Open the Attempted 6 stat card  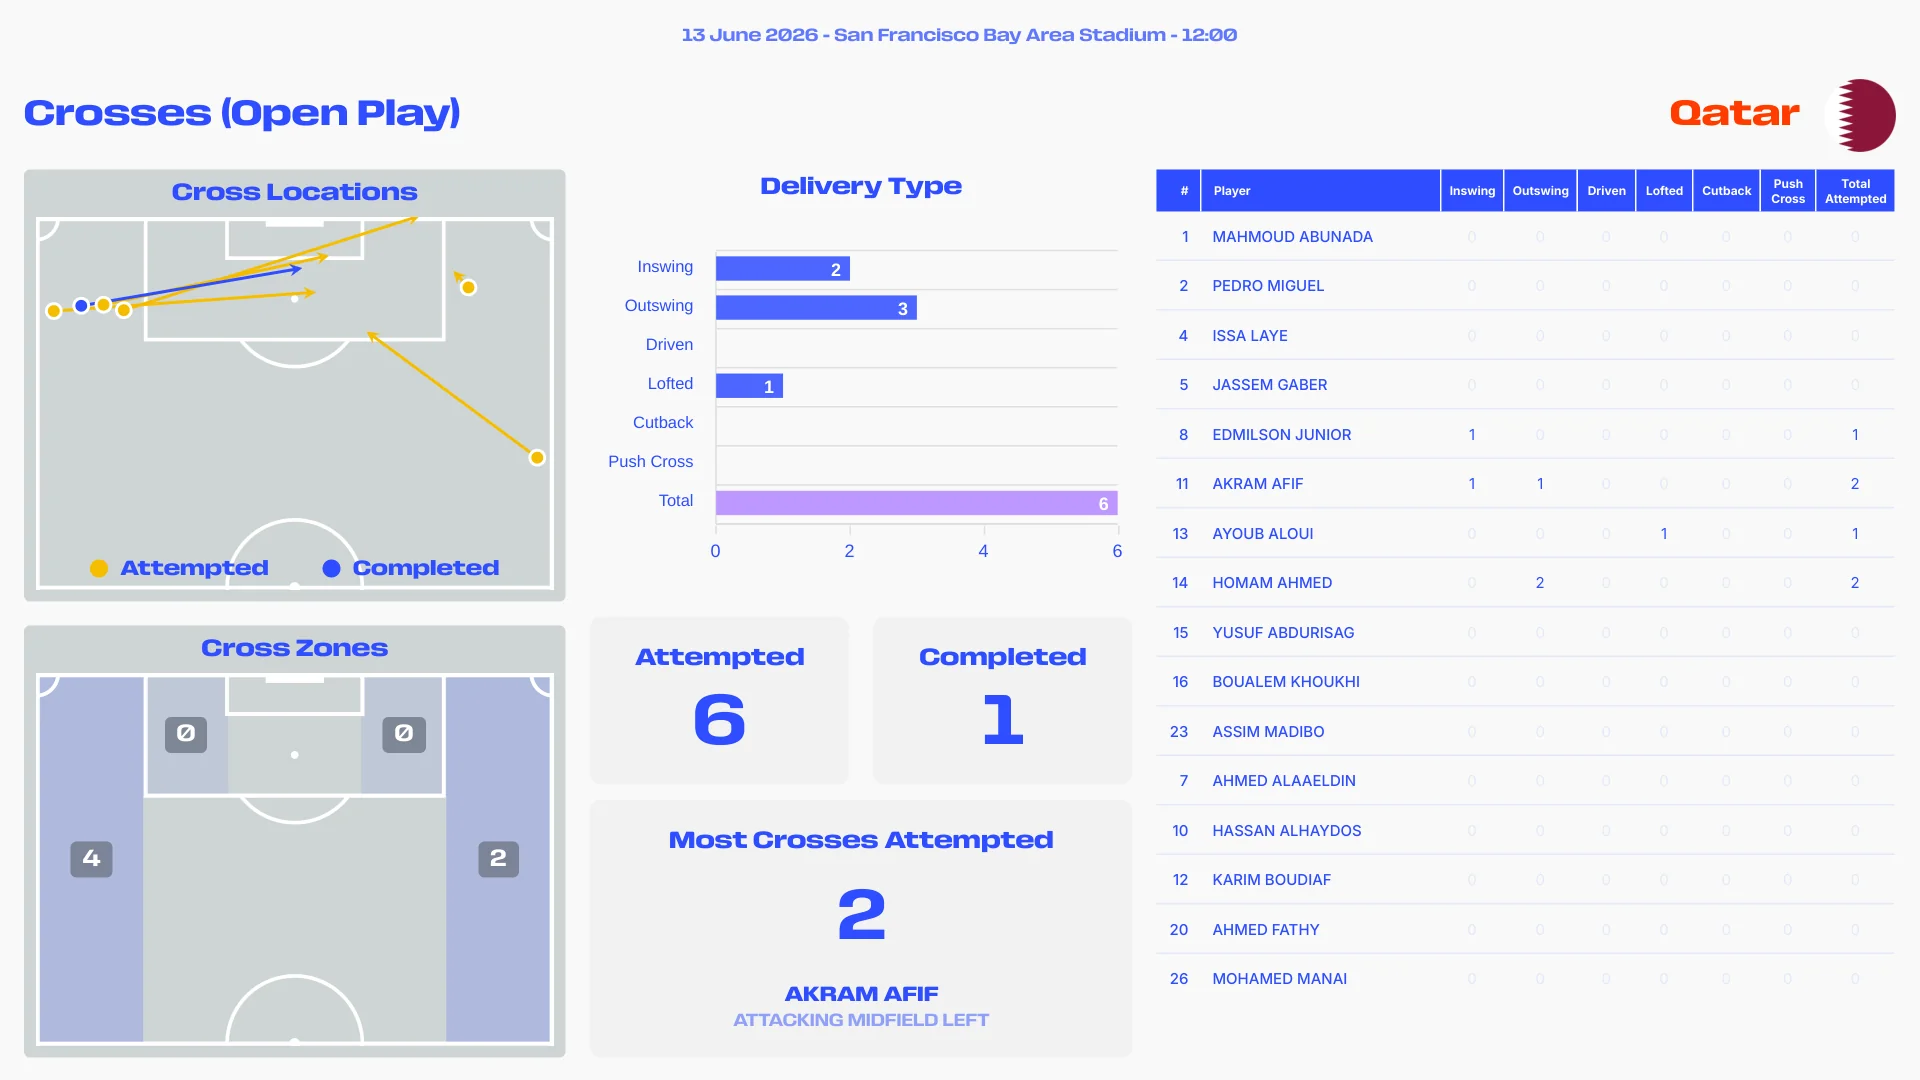719,700
